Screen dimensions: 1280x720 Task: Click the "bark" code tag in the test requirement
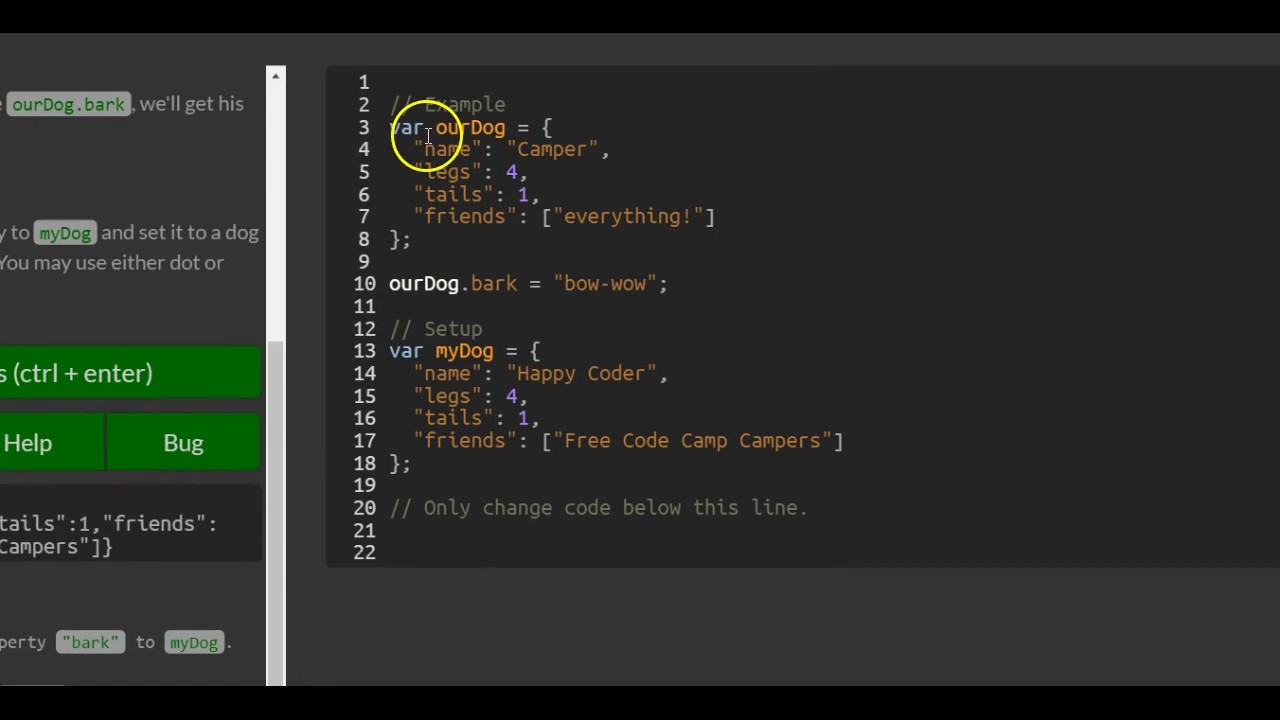[90, 642]
